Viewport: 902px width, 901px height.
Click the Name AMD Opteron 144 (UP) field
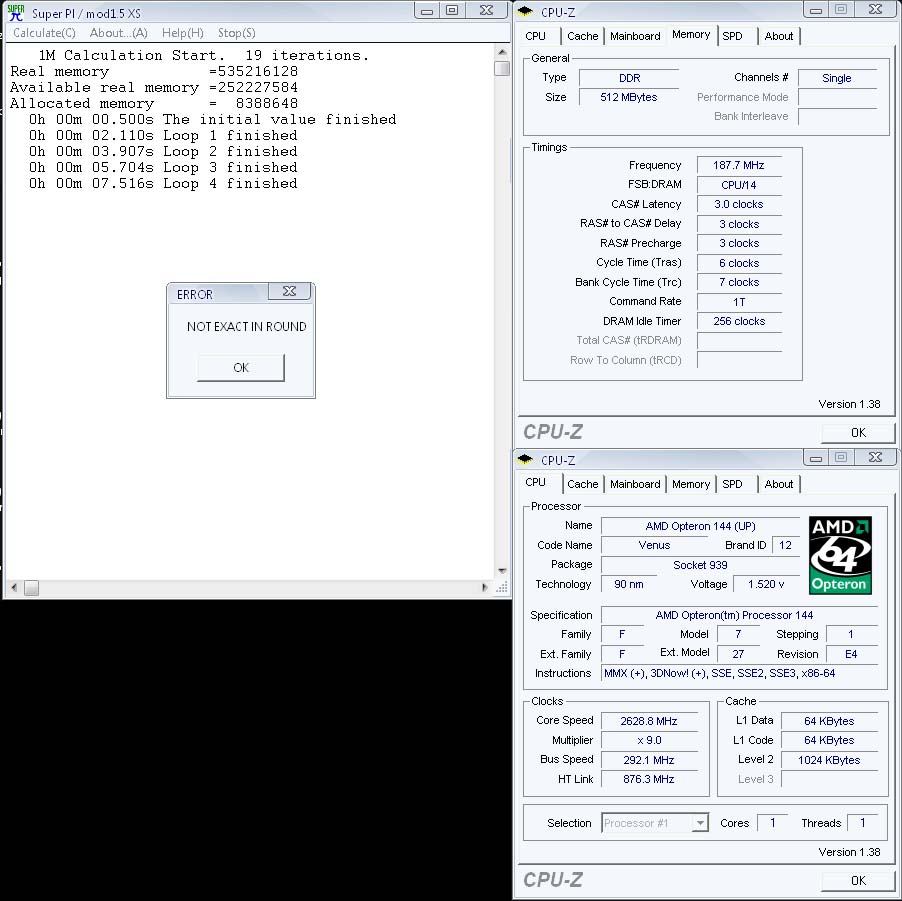point(700,526)
